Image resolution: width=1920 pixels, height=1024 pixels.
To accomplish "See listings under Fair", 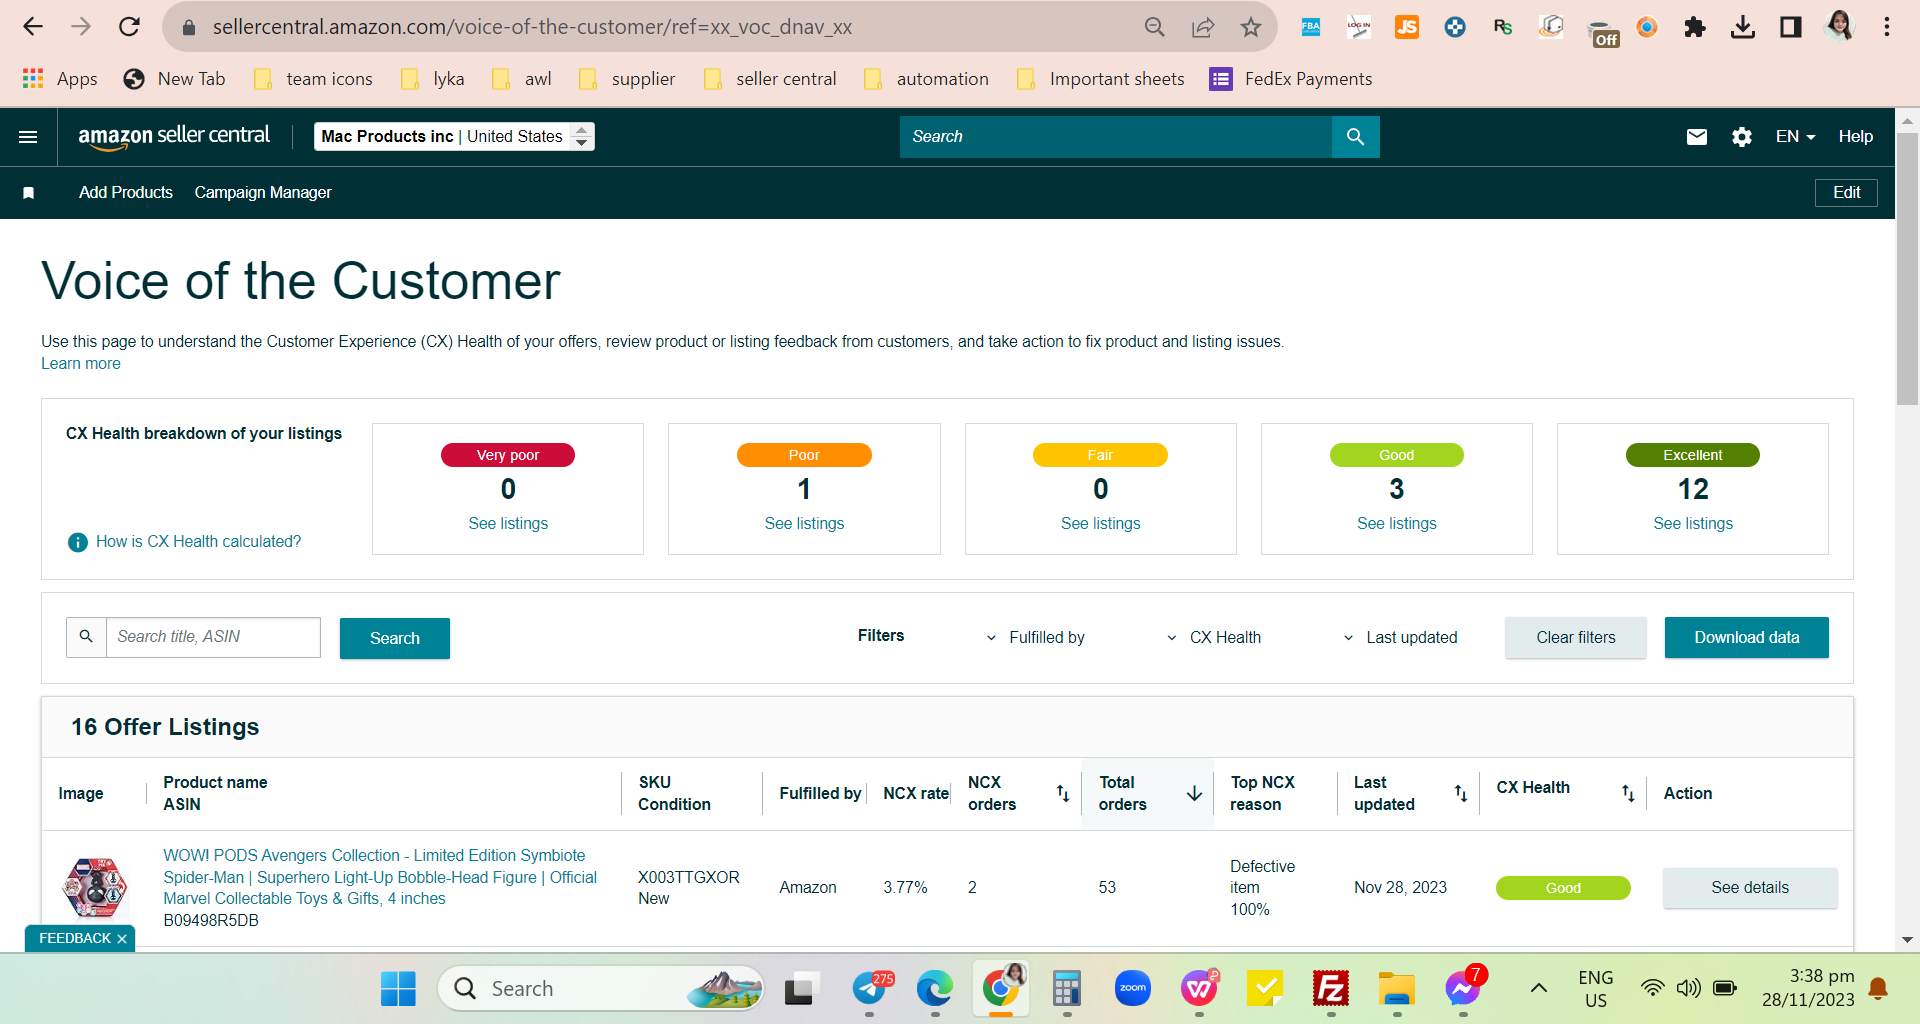I will pyautogui.click(x=1100, y=524).
